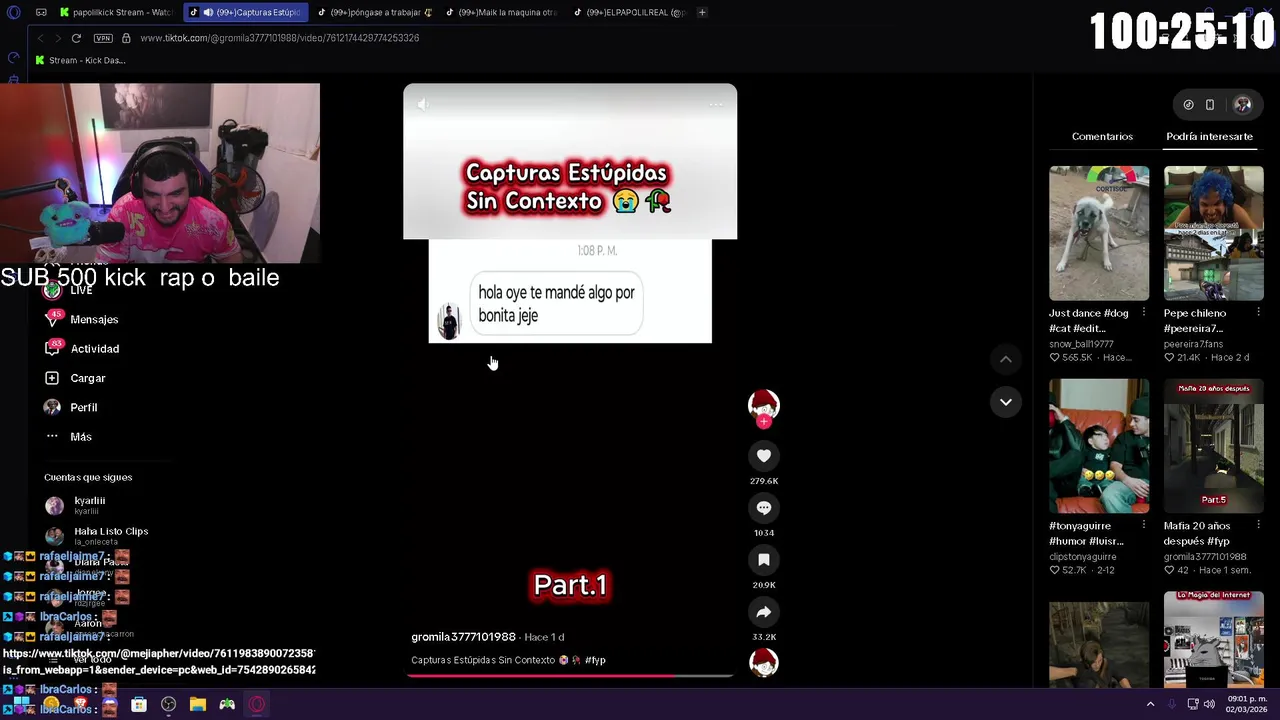1280x720 pixels.
Task: Open the video's comments bubble icon
Action: point(763,508)
